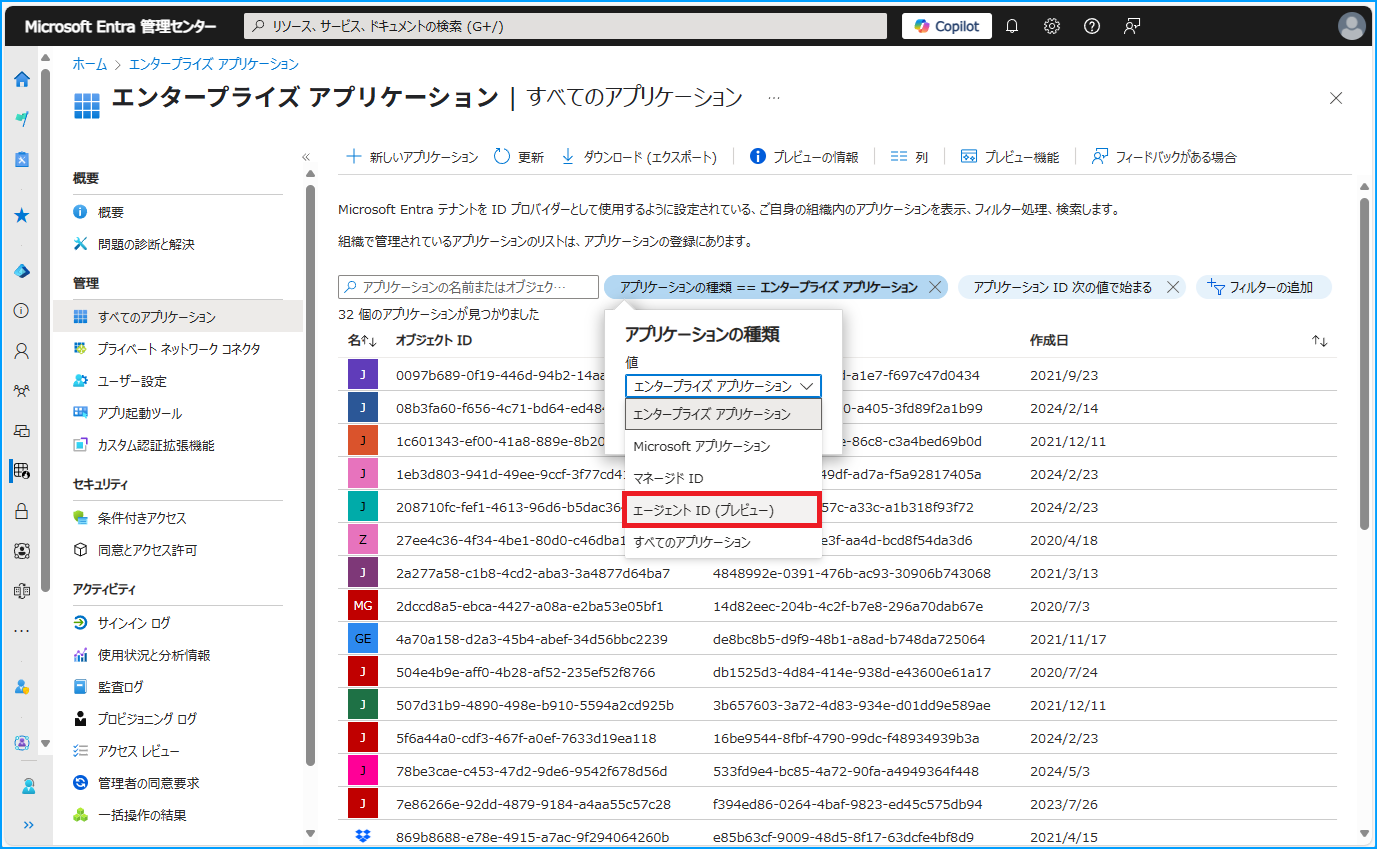Click the ホーム breadcrumb link
1377x849 pixels.
(89, 64)
